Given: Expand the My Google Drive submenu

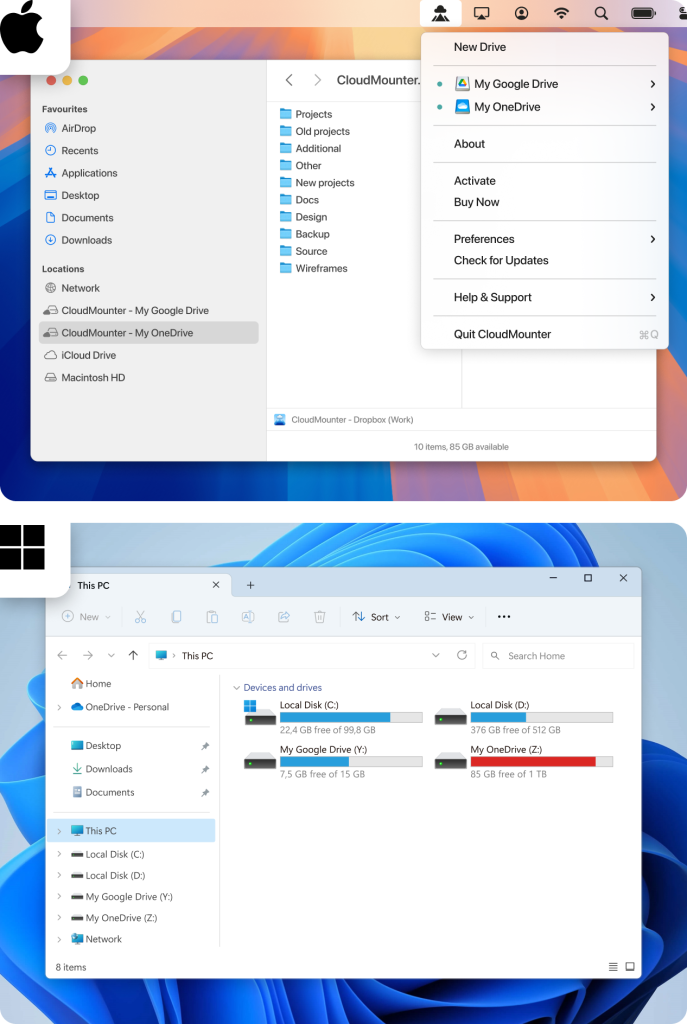Looking at the screenshot, I should point(652,84).
